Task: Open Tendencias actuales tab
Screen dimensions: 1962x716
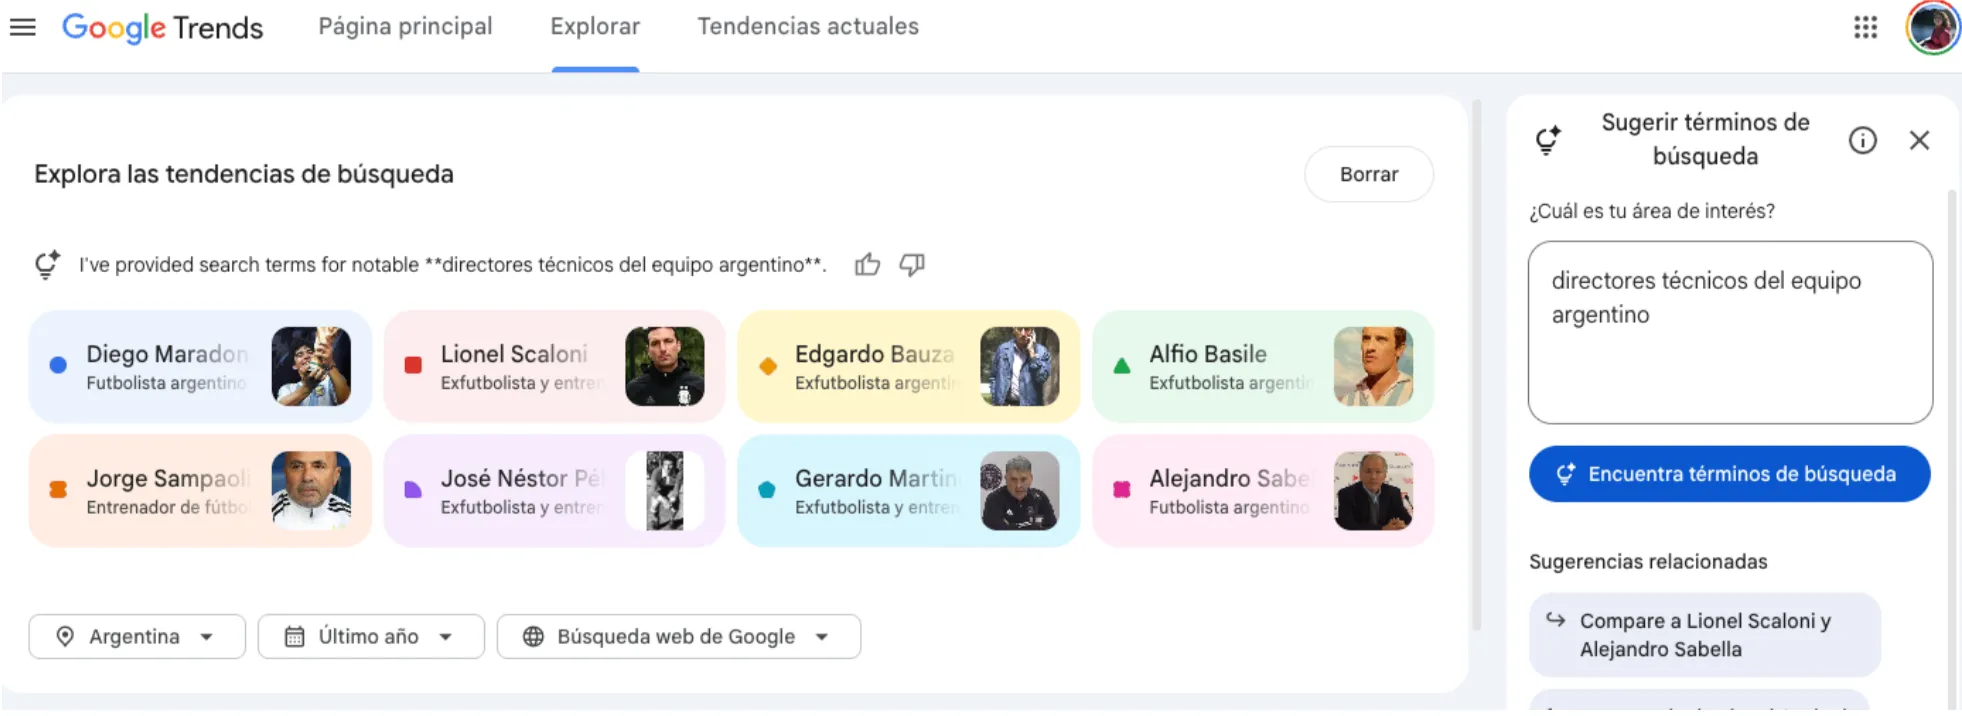Action: pyautogui.click(x=808, y=27)
